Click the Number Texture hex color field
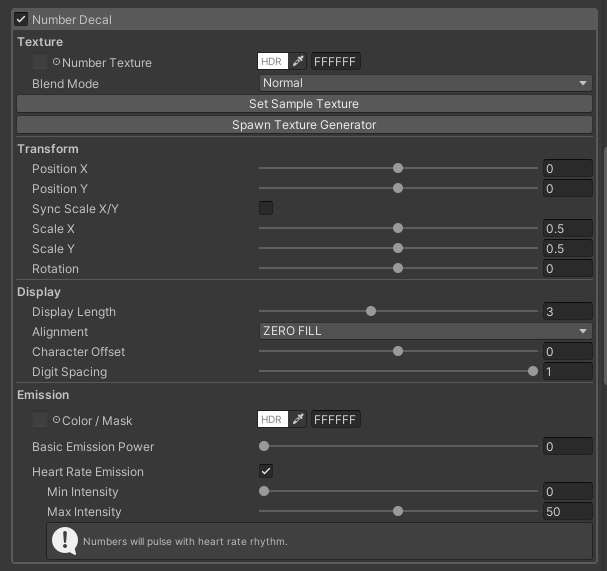Viewport: 607px width, 571px height. 335,62
